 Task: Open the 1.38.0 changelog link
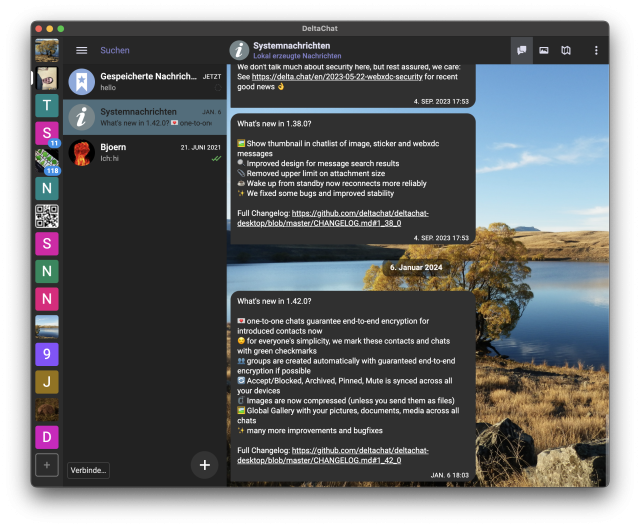pos(333,218)
